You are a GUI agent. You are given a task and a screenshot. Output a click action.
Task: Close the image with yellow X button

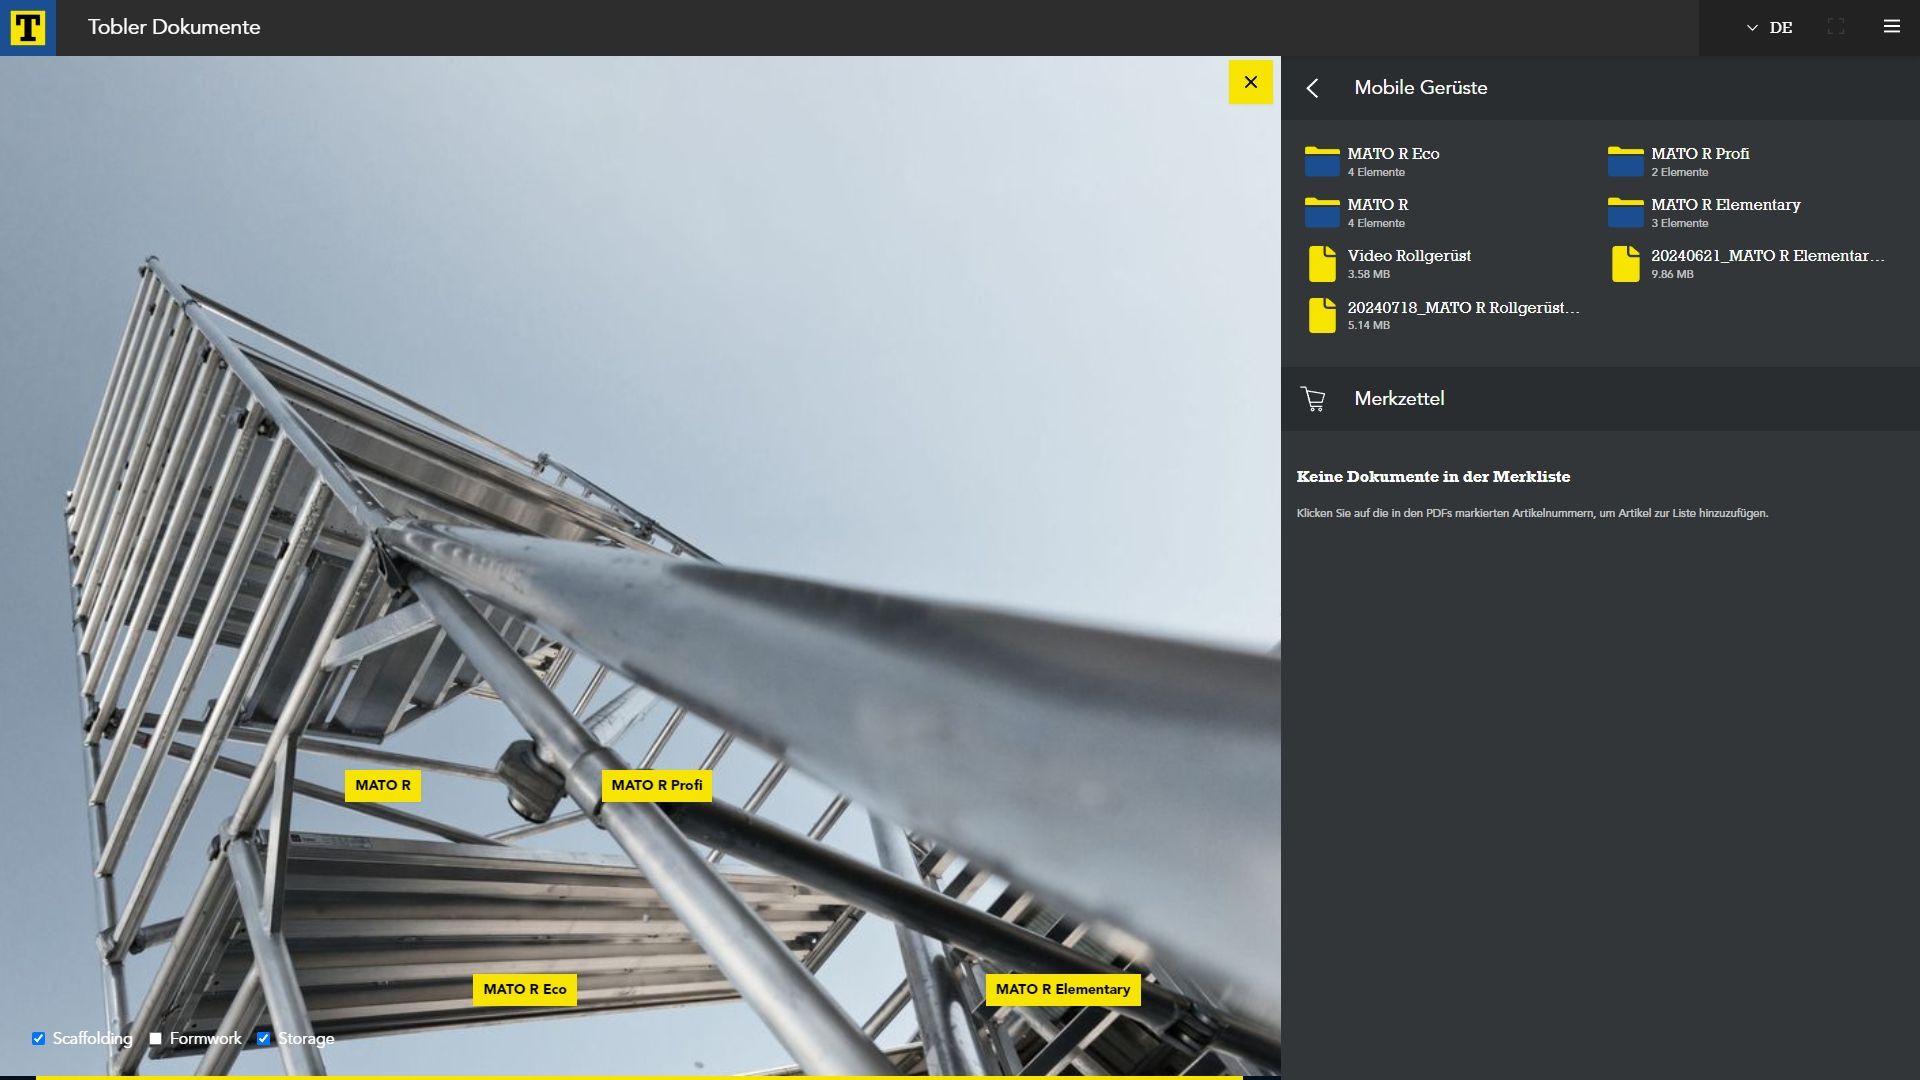tap(1250, 82)
